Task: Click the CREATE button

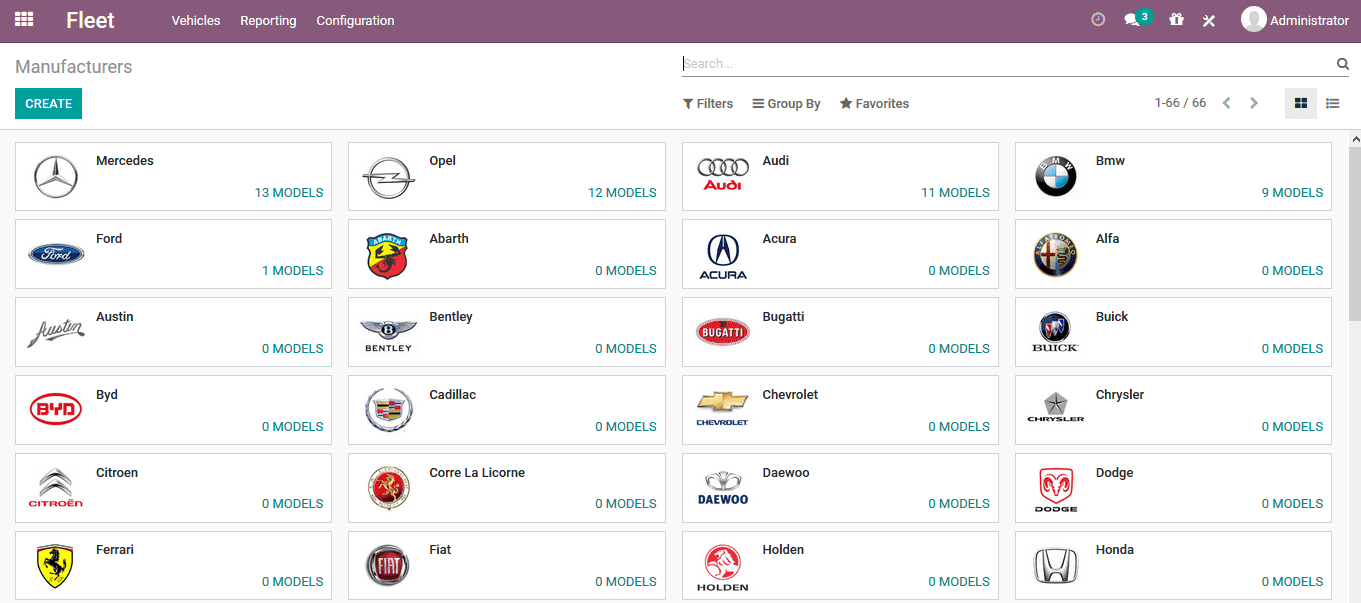Action: (x=48, y=104)
